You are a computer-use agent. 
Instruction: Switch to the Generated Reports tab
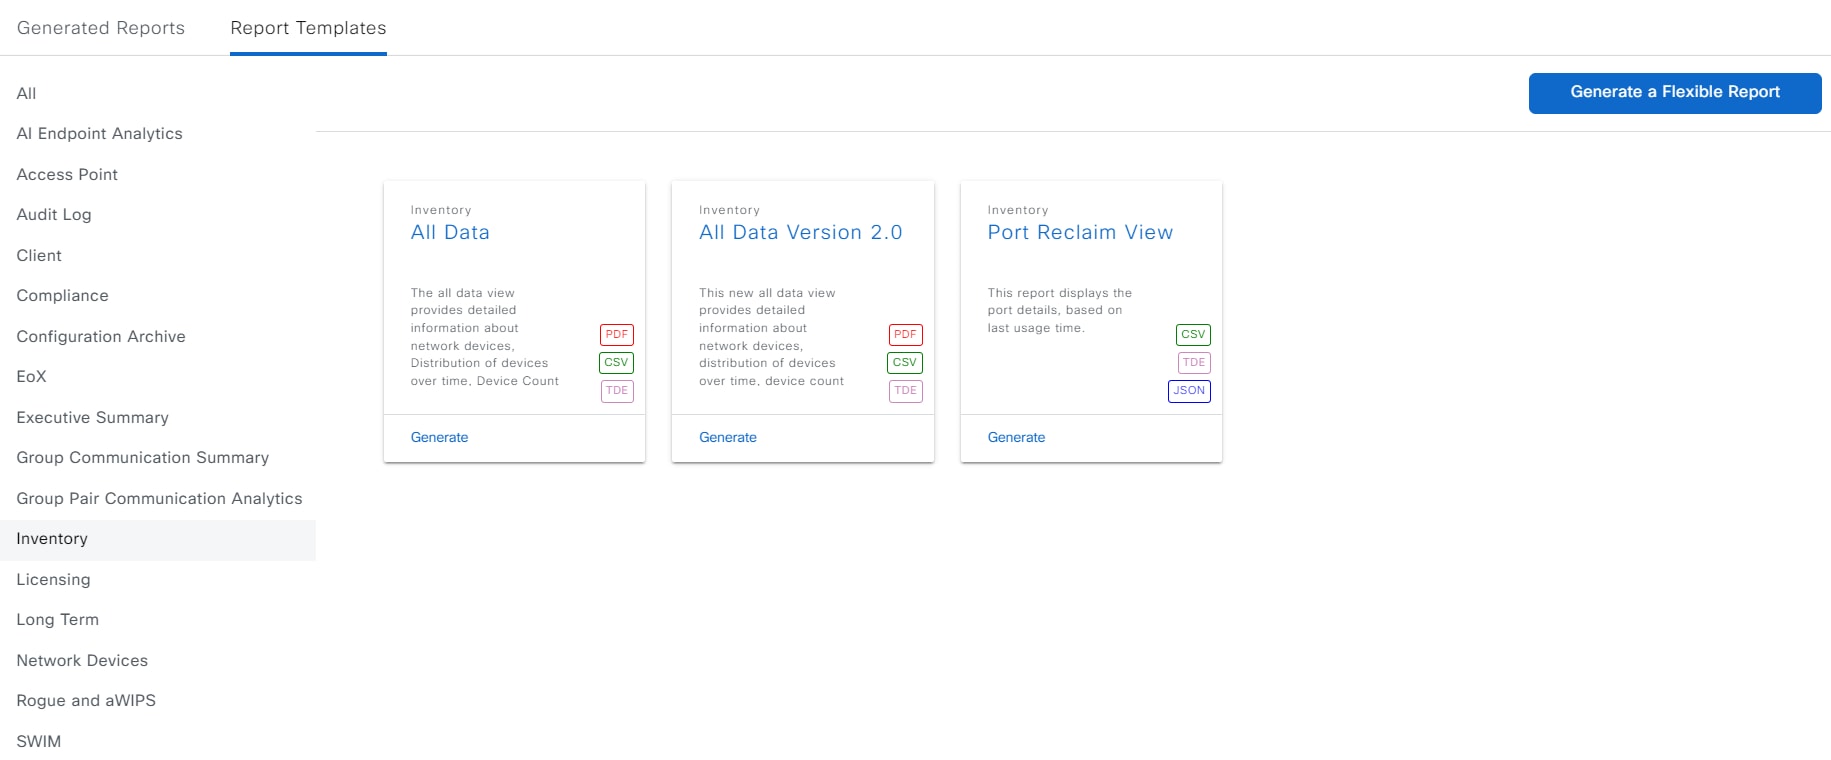(101, 28)
